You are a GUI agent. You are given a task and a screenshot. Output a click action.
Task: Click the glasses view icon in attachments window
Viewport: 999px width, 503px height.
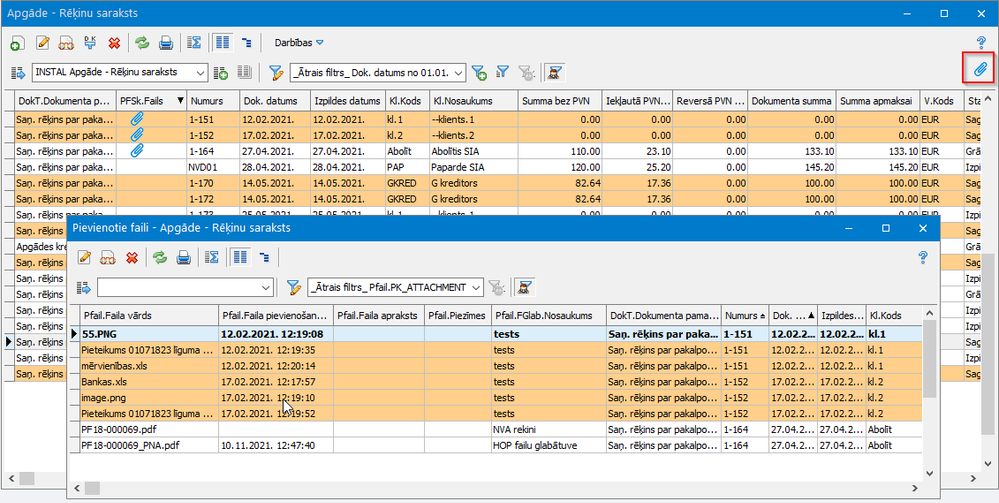tap(108, 257)
